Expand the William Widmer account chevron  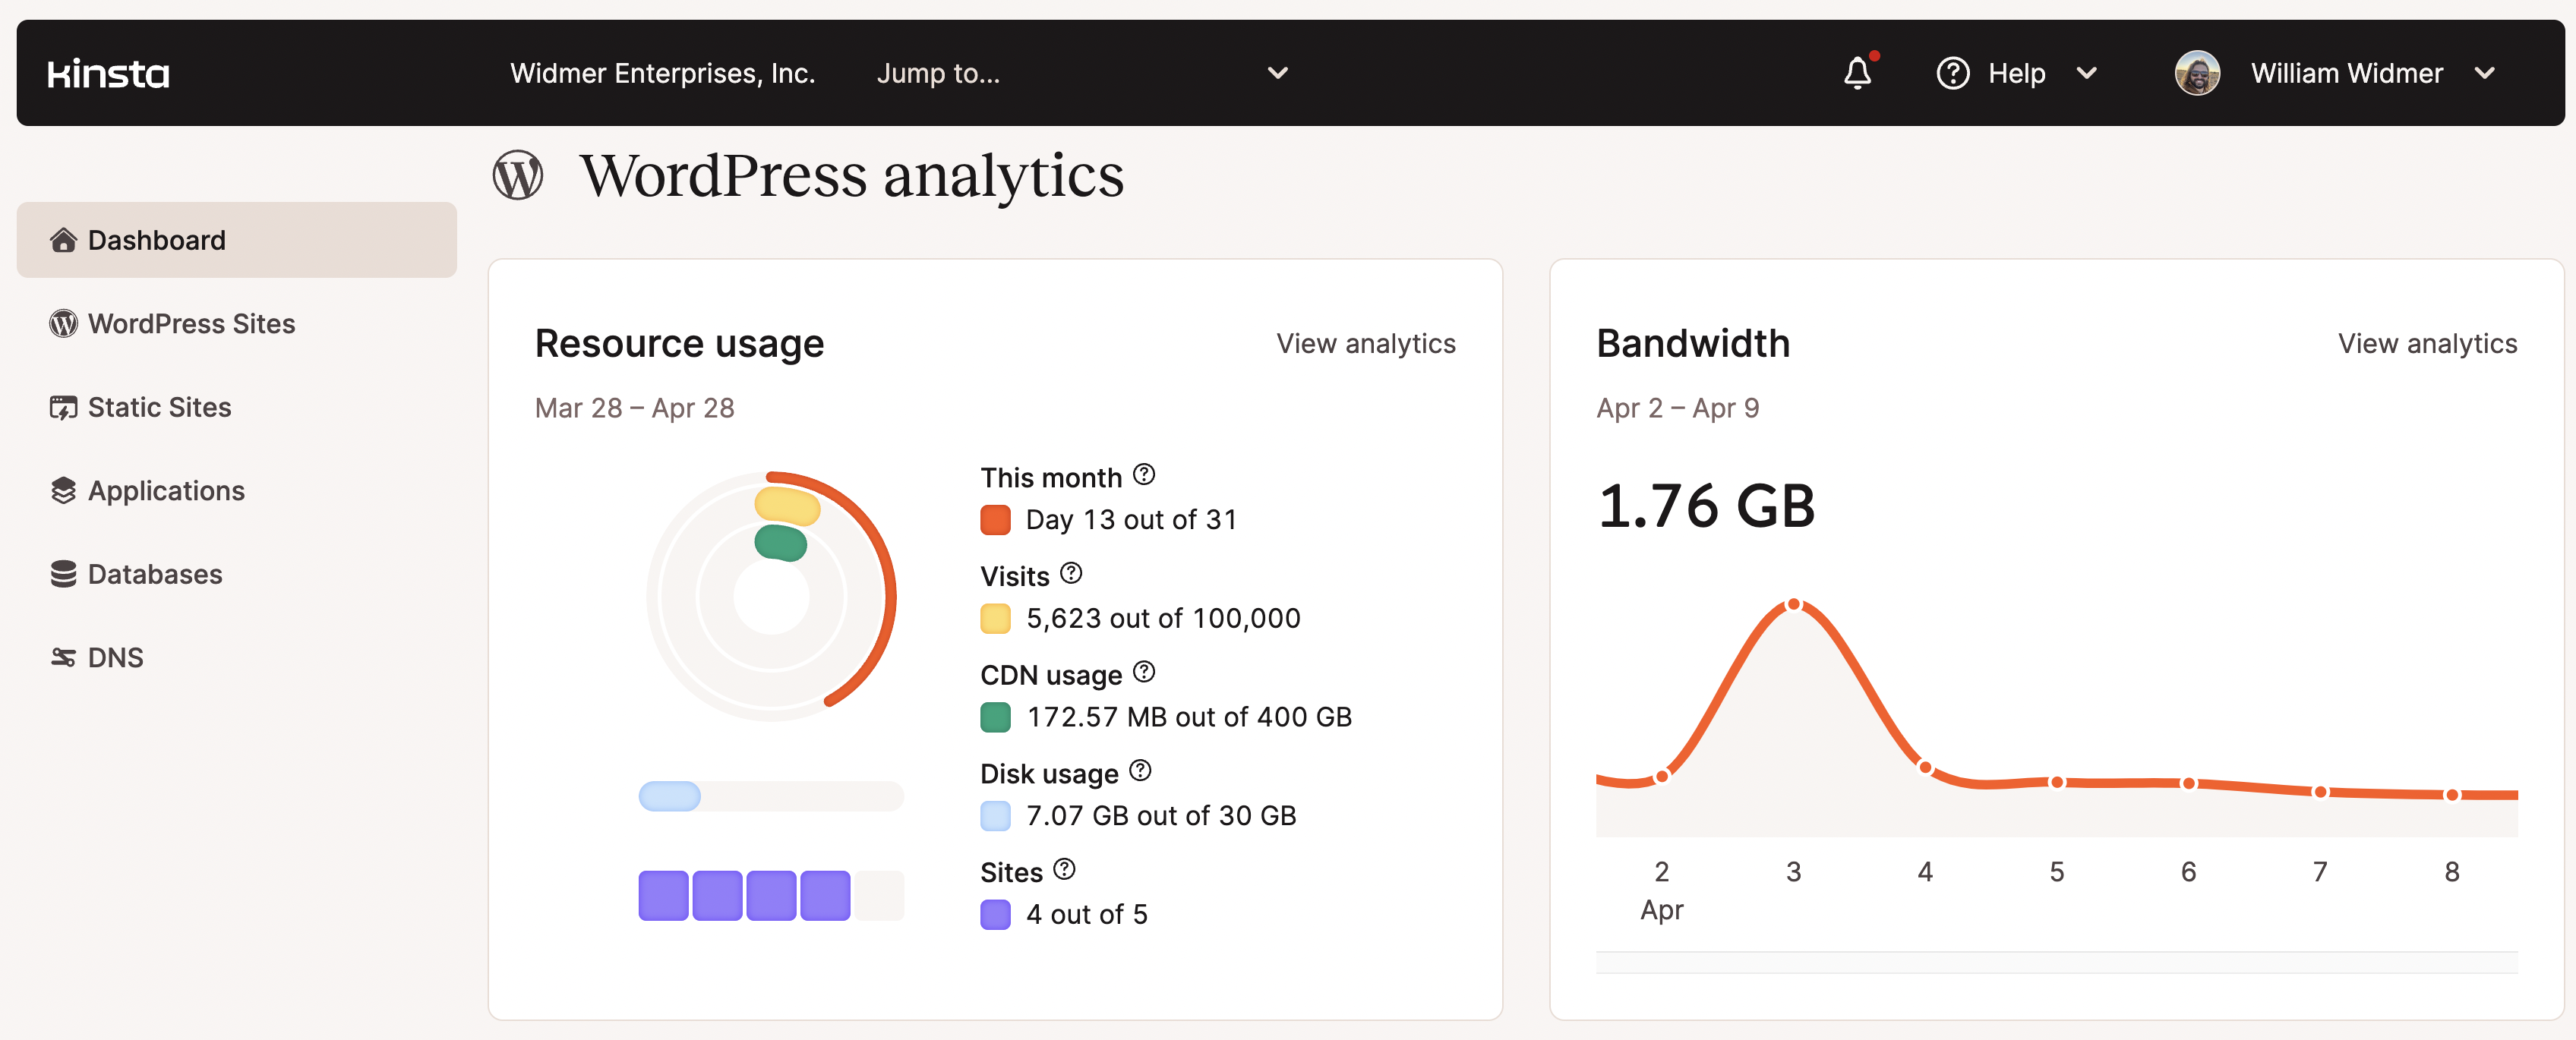point(2484,73)
